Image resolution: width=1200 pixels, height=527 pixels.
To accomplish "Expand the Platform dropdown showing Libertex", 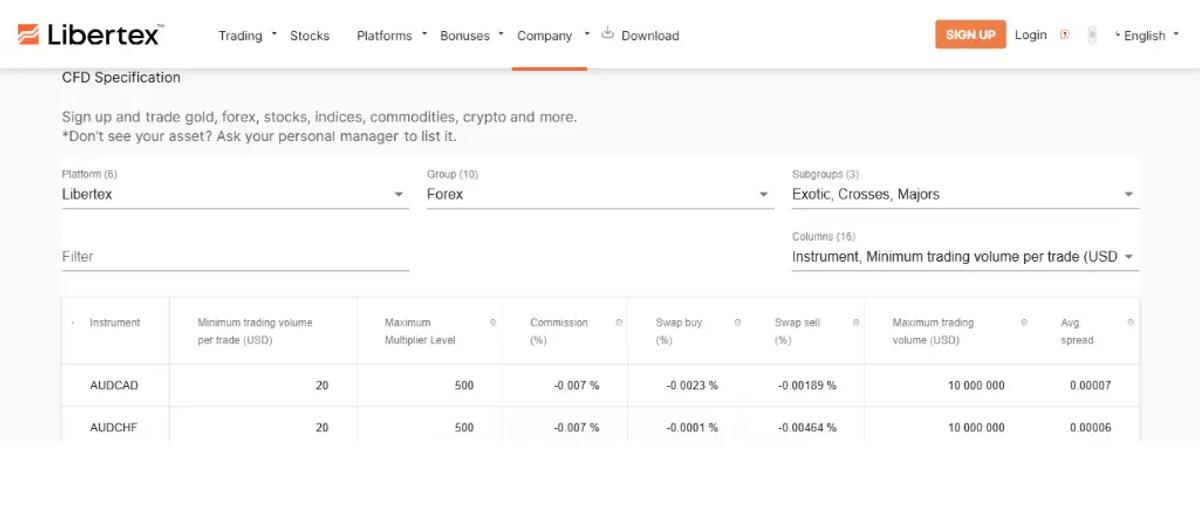I will (x=235, y=194).
